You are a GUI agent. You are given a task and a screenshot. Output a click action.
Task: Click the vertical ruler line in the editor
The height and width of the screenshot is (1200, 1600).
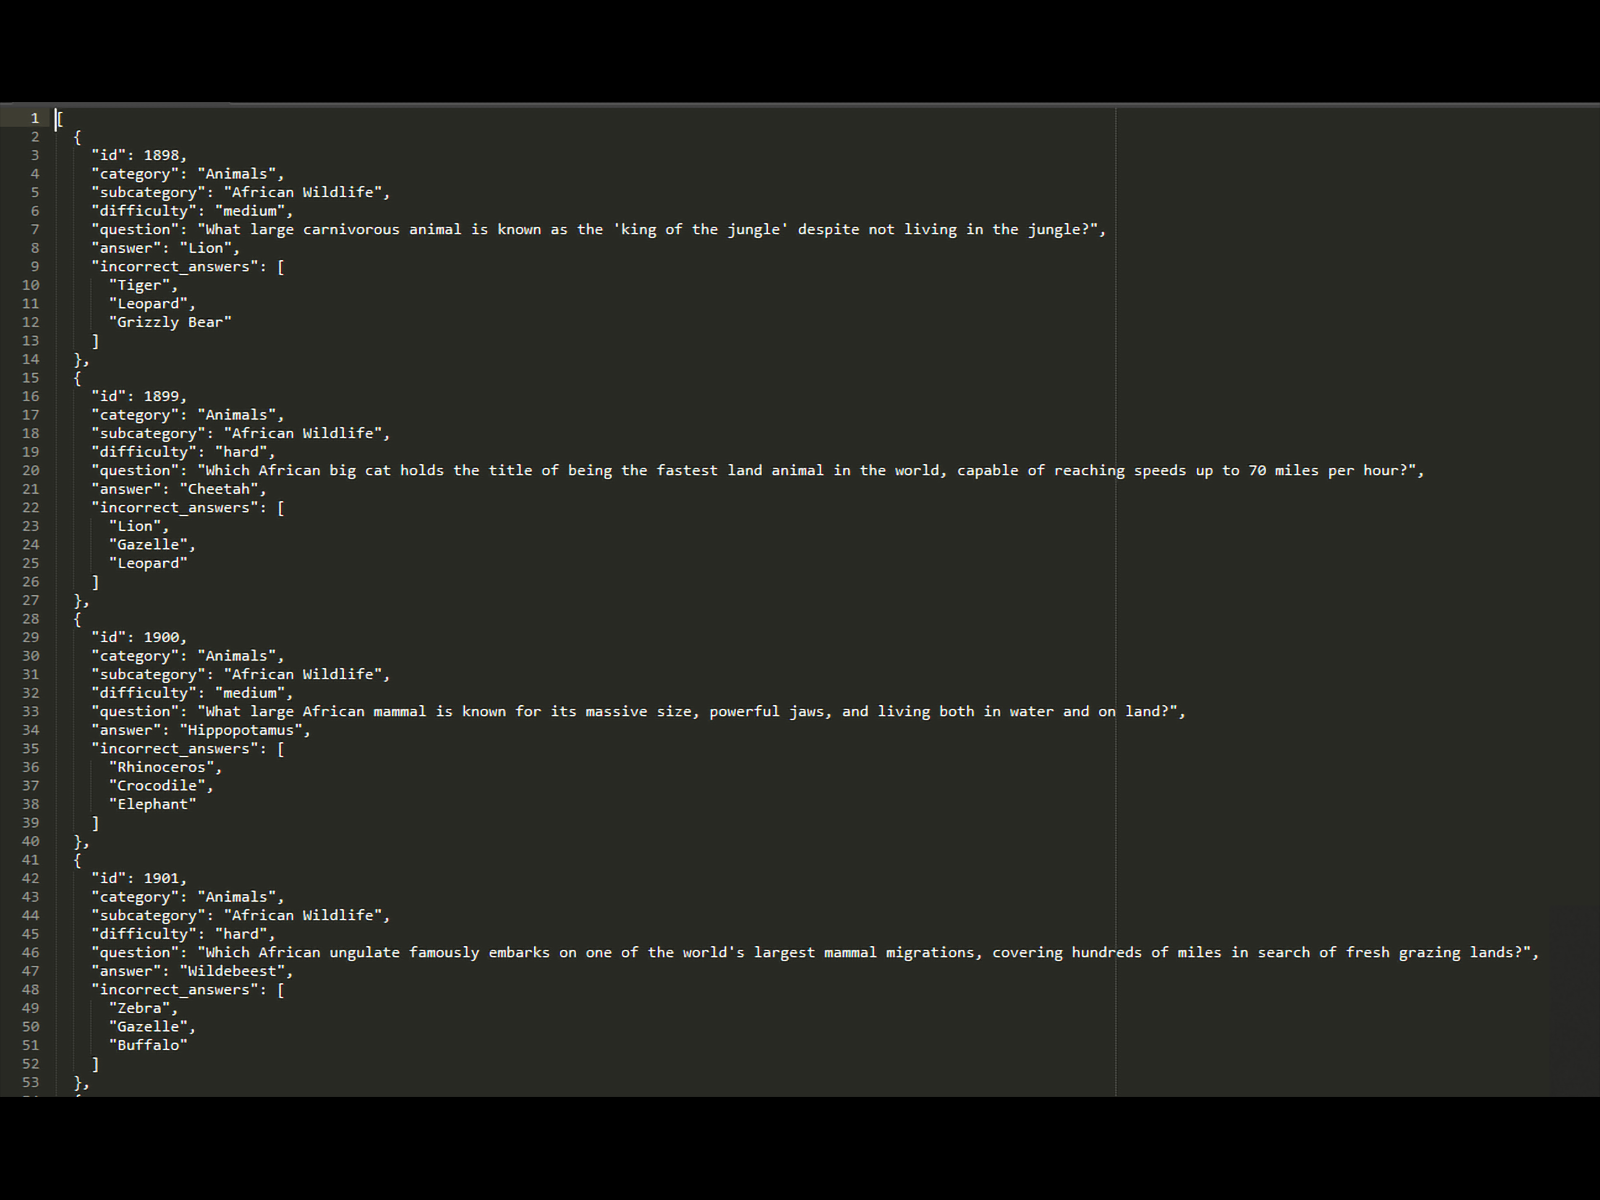point(1116,600)
